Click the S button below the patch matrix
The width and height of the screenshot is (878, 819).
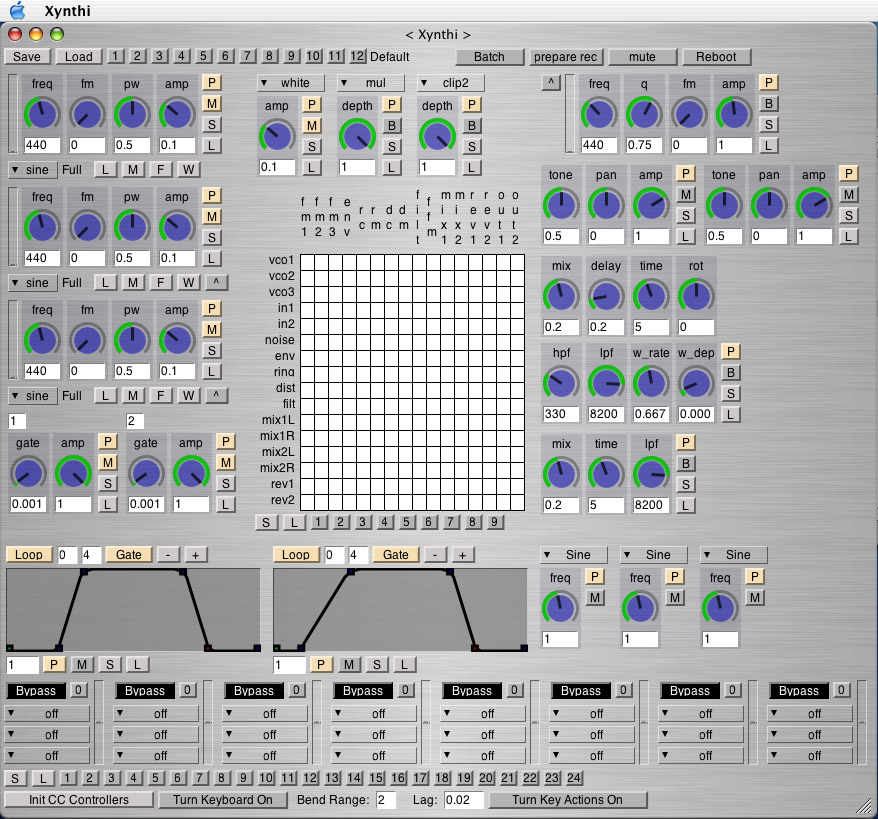[x=266, y=522]
